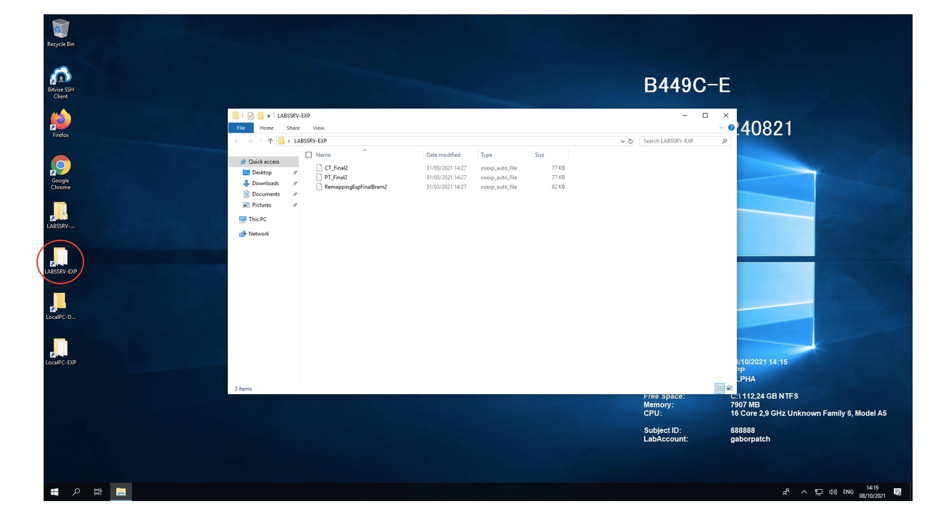Open the Recycle Bin desktop icon
The image size is (943, 525).
(x=60, y=32)
